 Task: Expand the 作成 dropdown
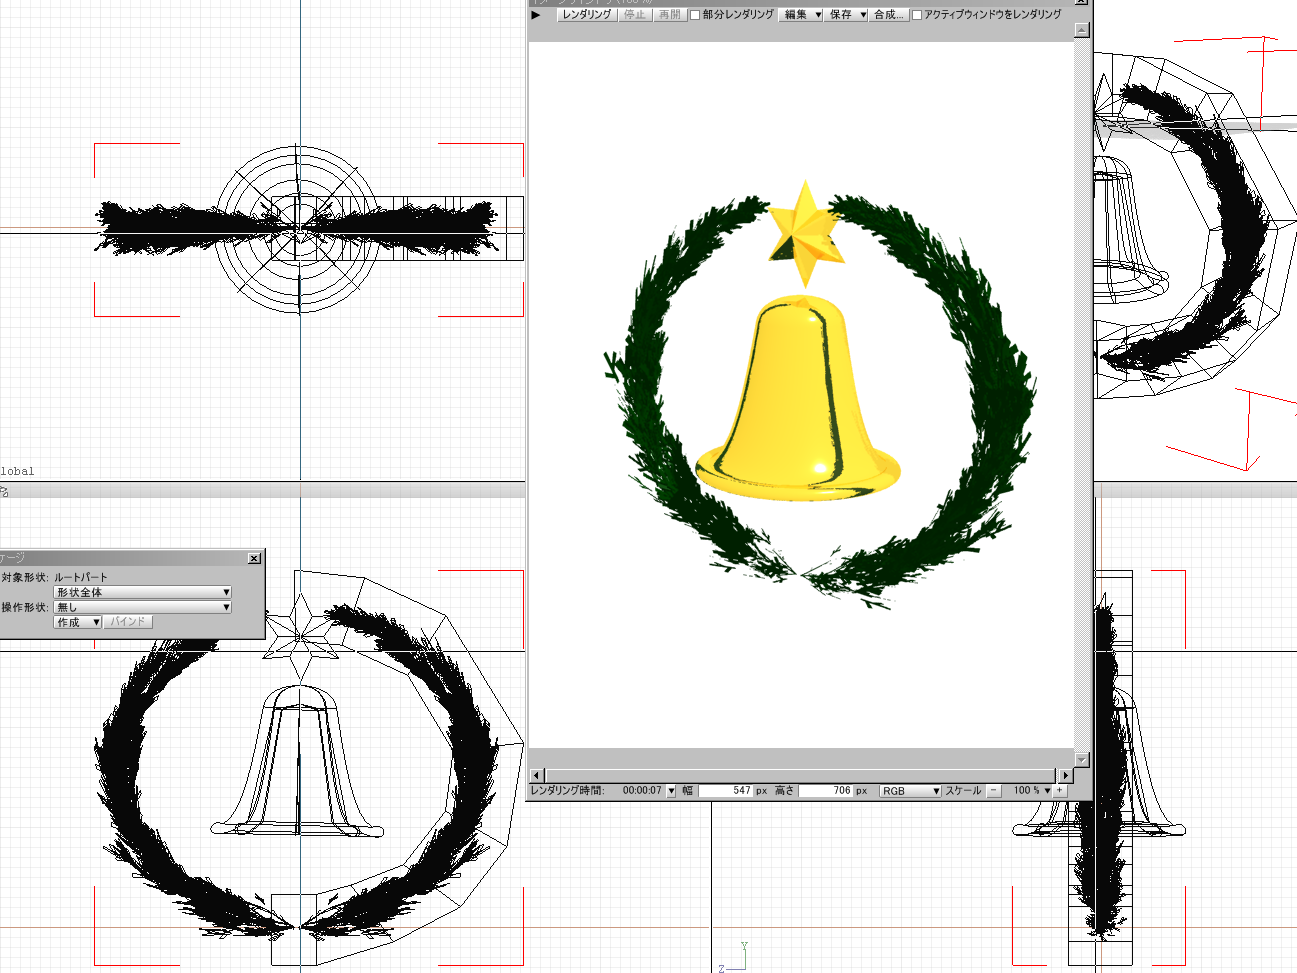(x=77, y=622)
